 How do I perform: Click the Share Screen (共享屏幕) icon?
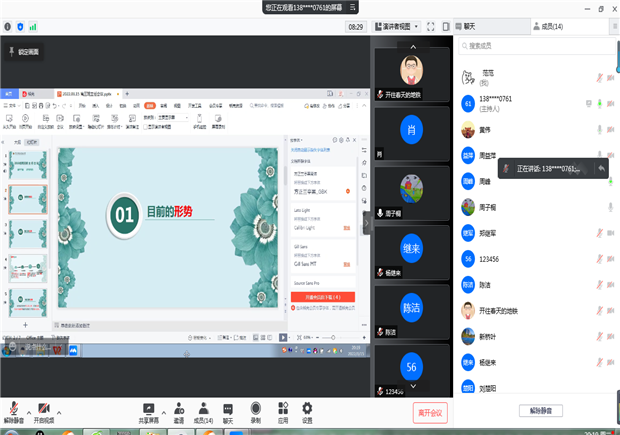[x=149, y=411]
